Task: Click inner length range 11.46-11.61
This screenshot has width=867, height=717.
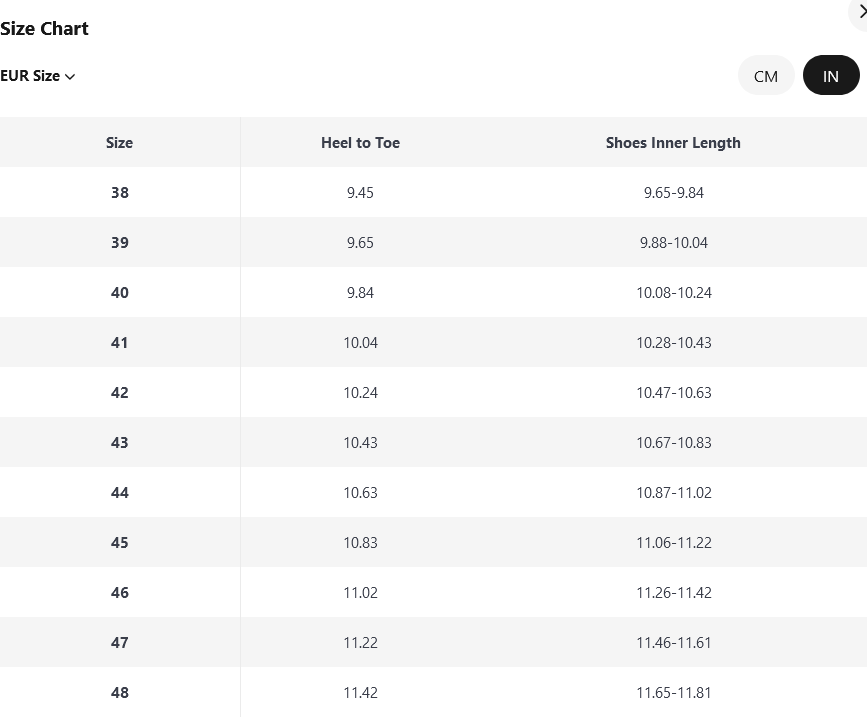Action: pos(673,643)
